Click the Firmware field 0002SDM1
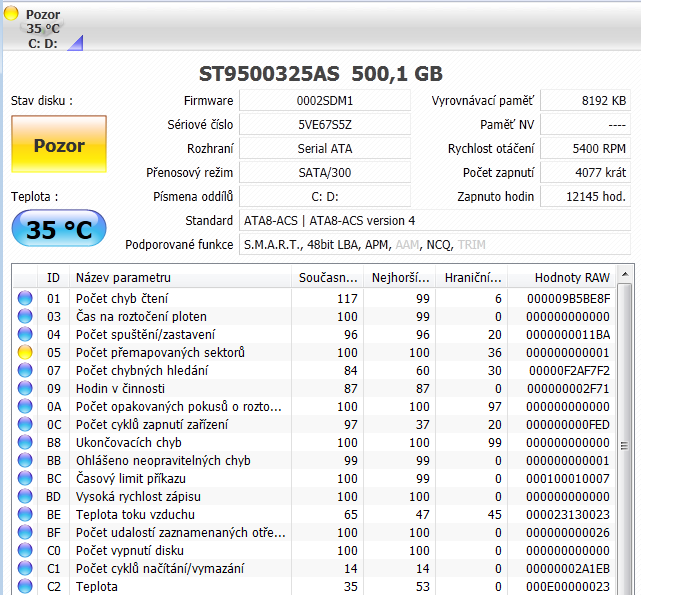The image size is (697, 595). (325, 100)
